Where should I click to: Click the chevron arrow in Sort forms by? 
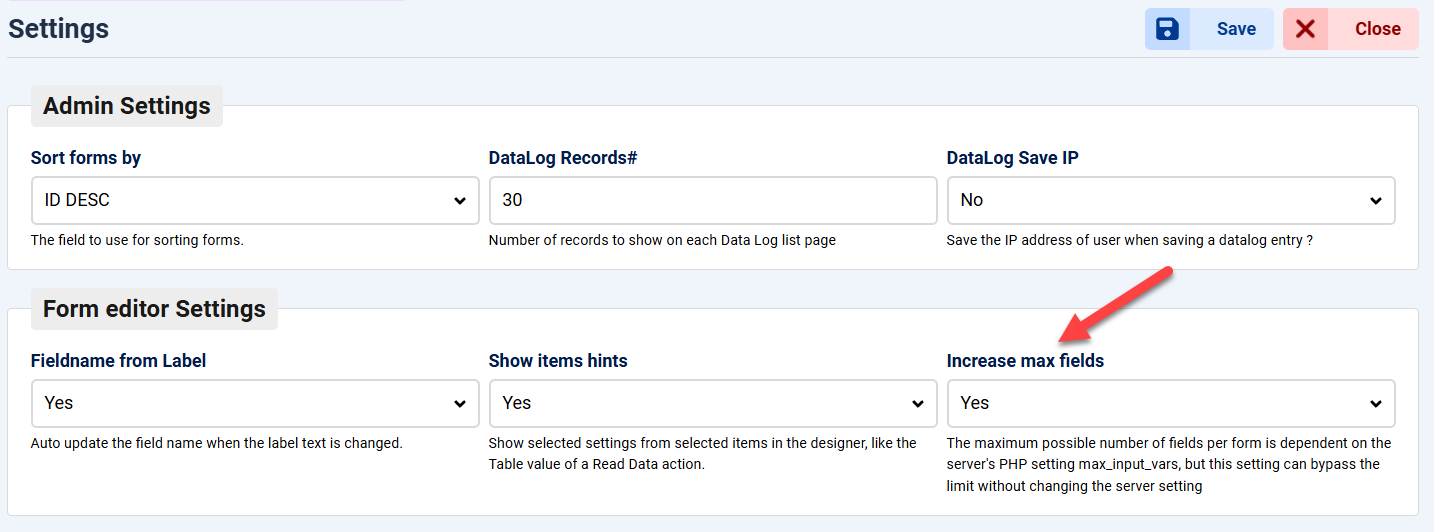click(x=460, y=201)
